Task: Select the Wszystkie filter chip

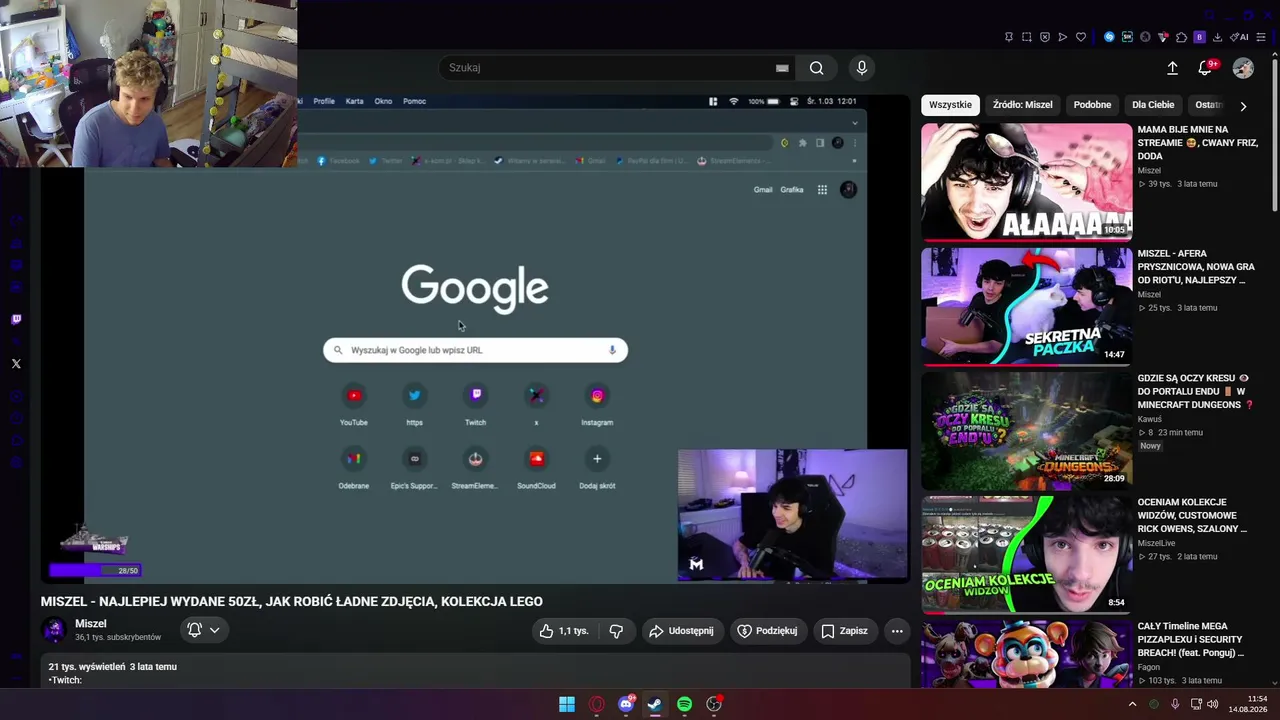Action: click(x=950, y=105)
